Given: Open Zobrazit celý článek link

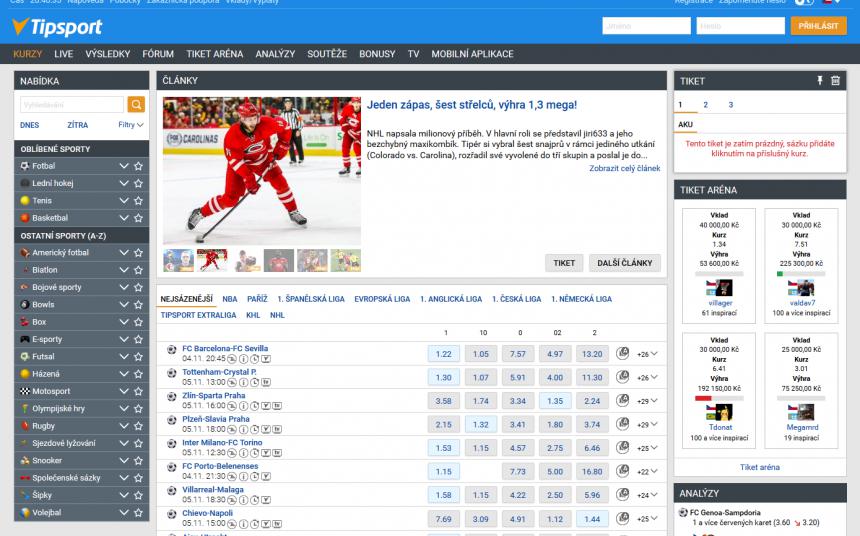Looking at the screenshot, I should pos(625,168).
